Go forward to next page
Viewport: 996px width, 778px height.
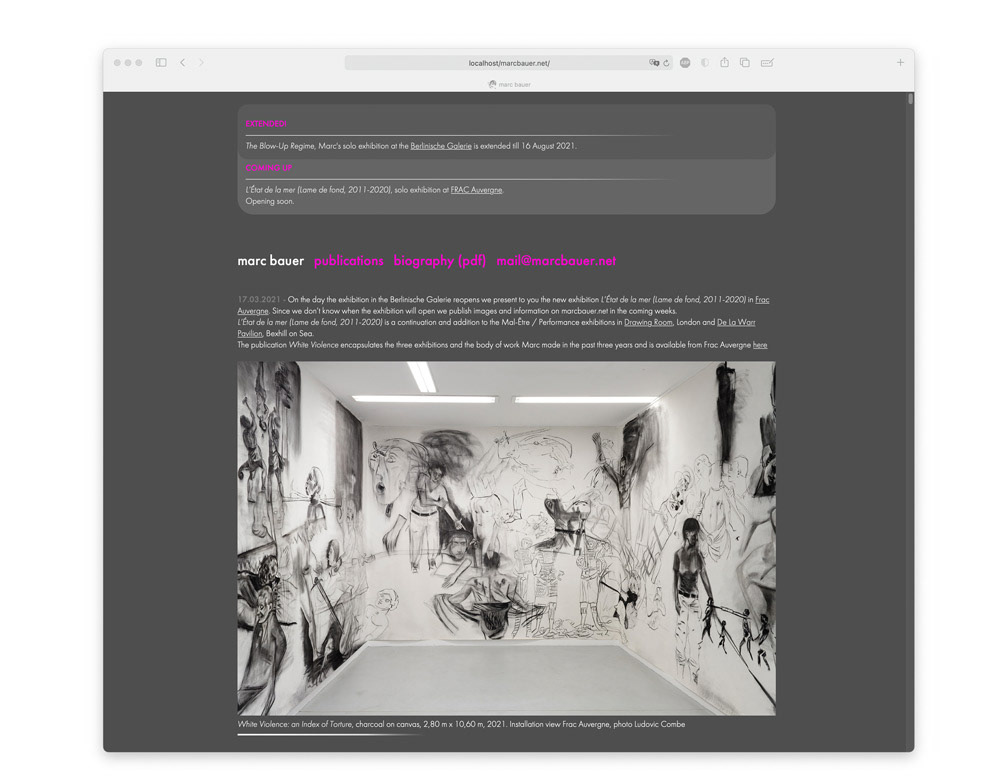pos(201,62)
